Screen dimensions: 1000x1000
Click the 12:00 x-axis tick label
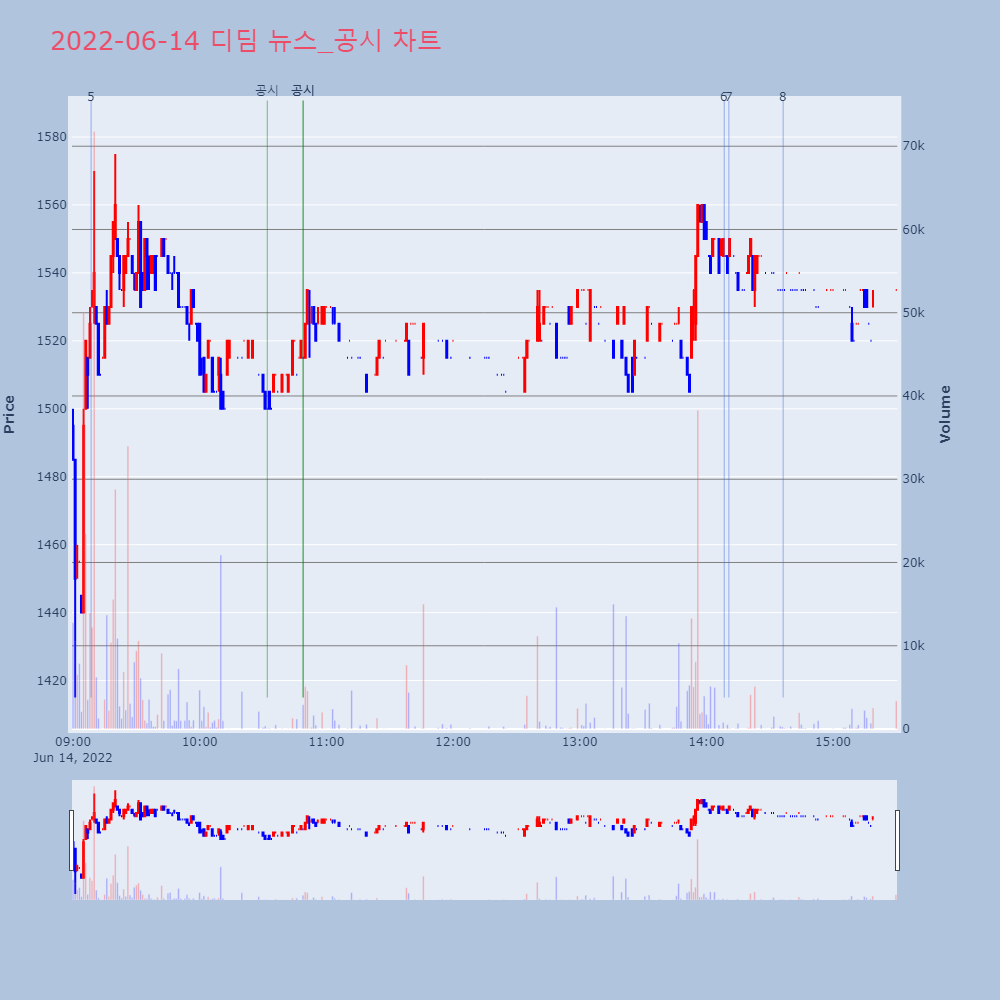(x=453, y=742)
